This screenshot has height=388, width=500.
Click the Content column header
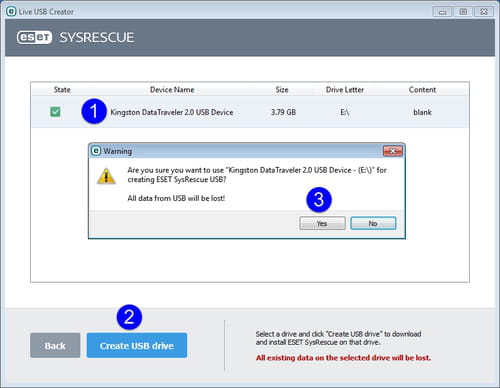[x=422, y=90]
